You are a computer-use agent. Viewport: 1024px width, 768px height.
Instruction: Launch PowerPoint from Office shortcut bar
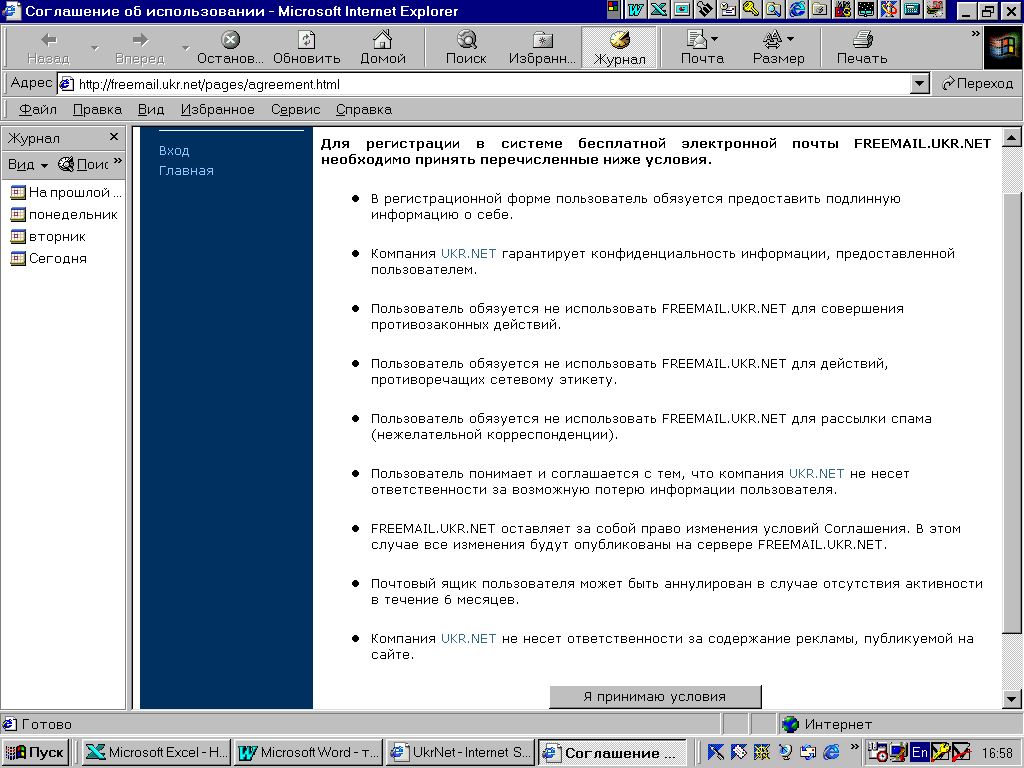tap(682, 9)
